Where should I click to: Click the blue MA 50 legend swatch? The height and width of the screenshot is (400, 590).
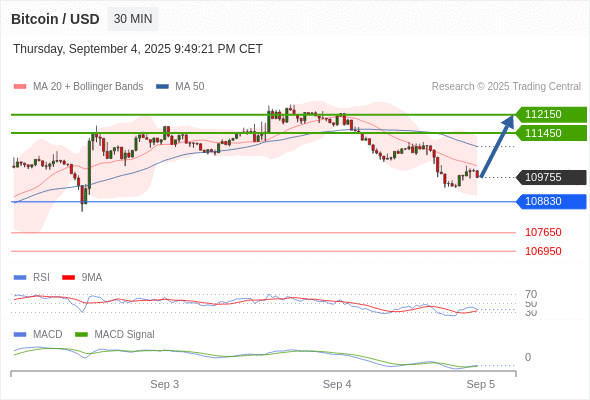[162, 87]
